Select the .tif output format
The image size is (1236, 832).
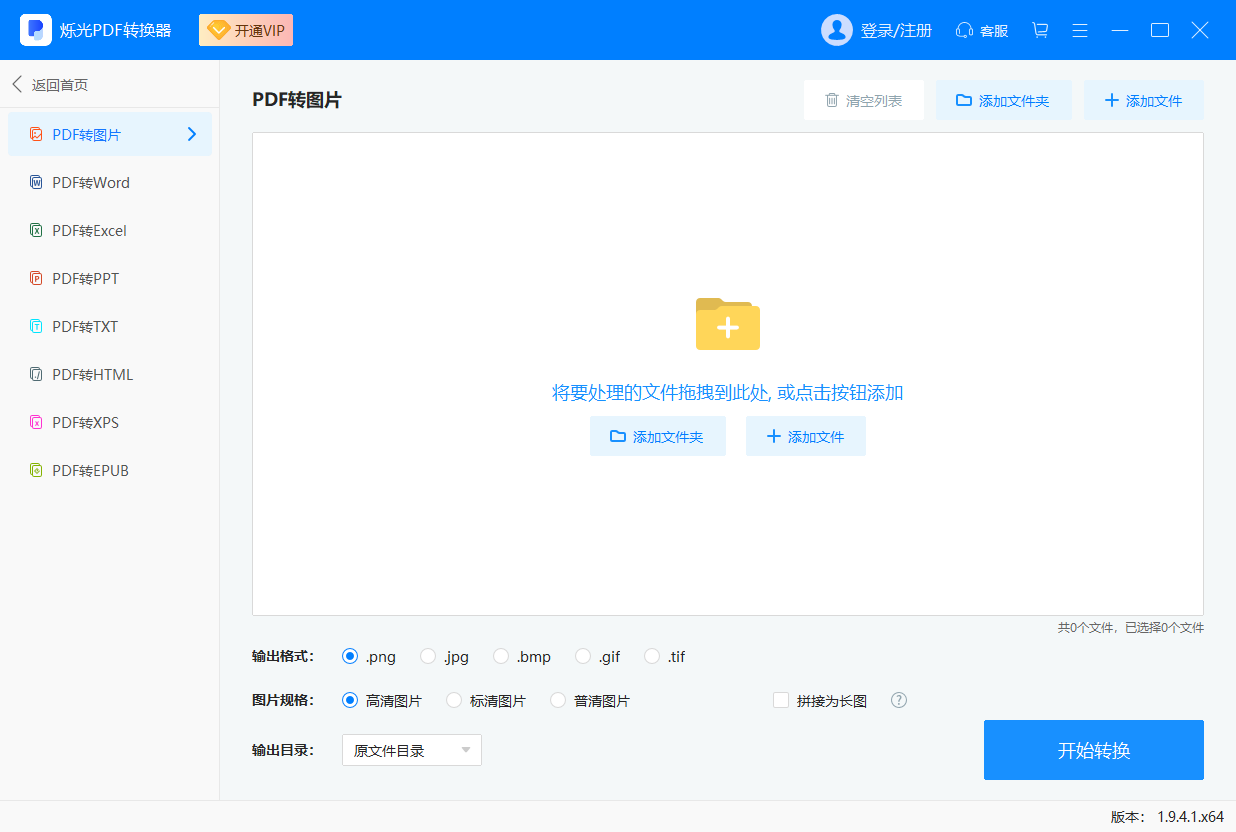coord(652,656)
